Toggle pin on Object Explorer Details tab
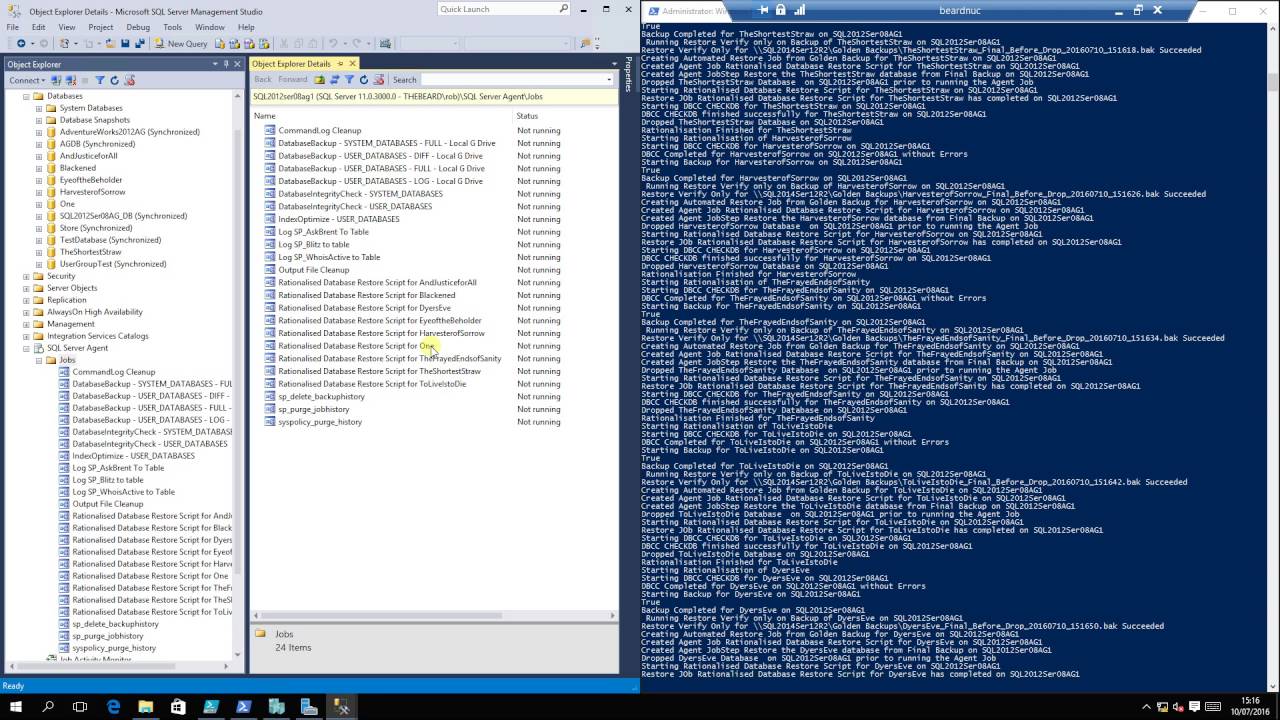The image size is (1280, 720). pos(340,64)
